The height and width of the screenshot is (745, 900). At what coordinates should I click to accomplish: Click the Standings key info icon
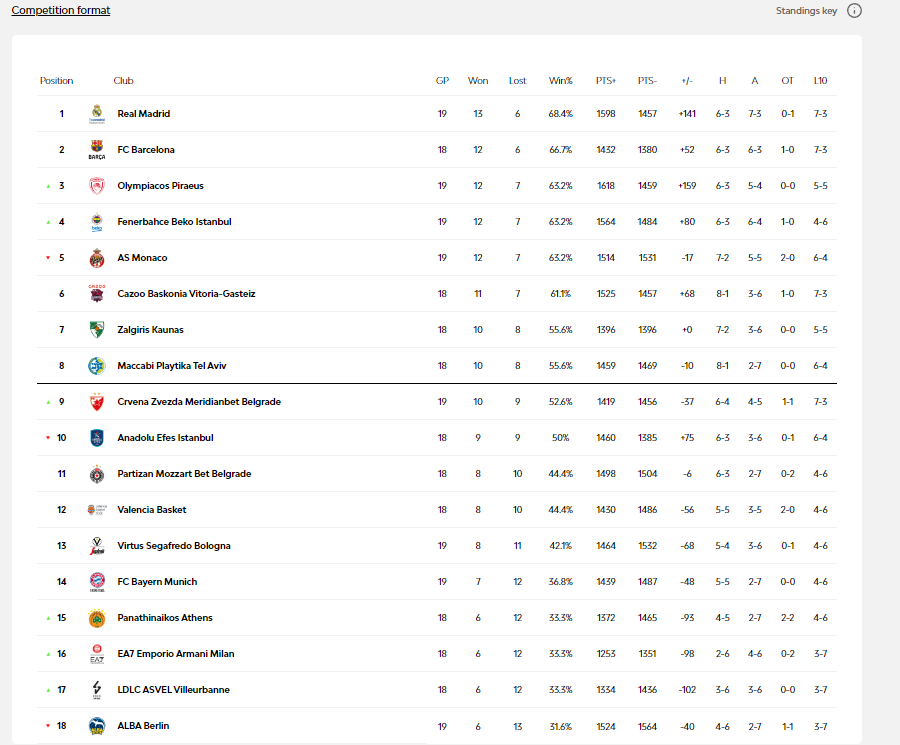point(854,11)
